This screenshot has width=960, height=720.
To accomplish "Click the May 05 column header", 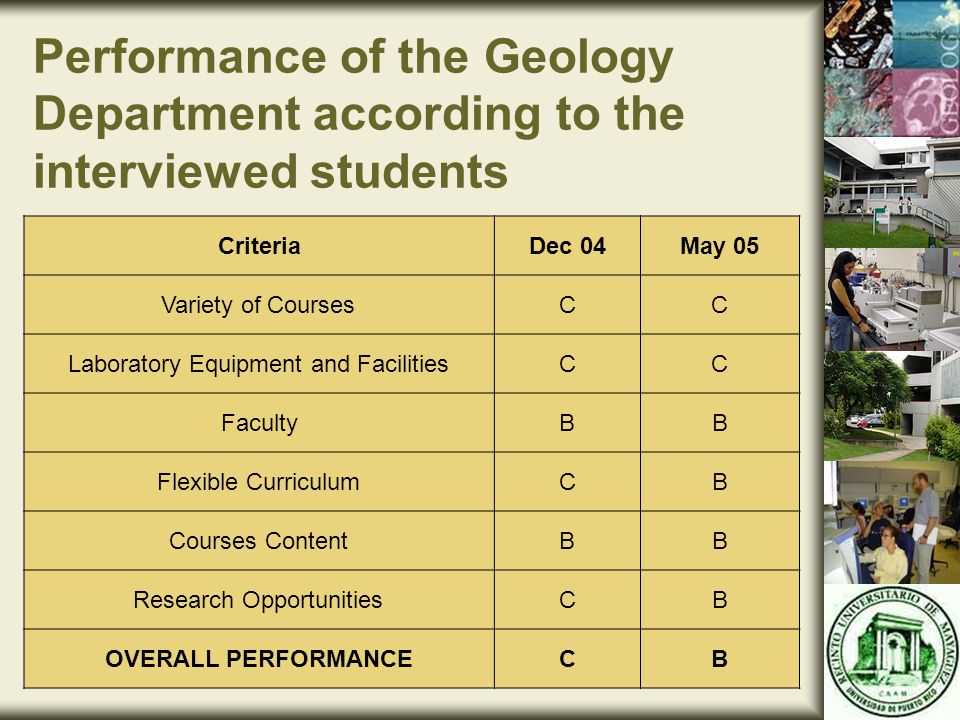I will pyautogui.click(x=720, y=246).
